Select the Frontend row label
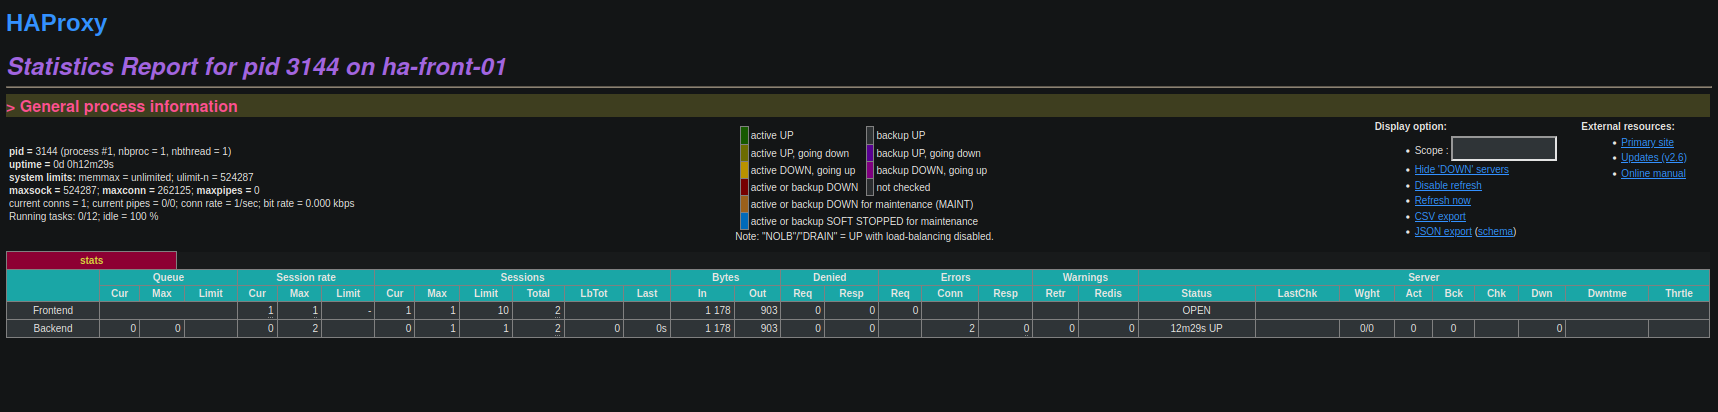Screen dimensions: 1718x412 click(53, 311)
